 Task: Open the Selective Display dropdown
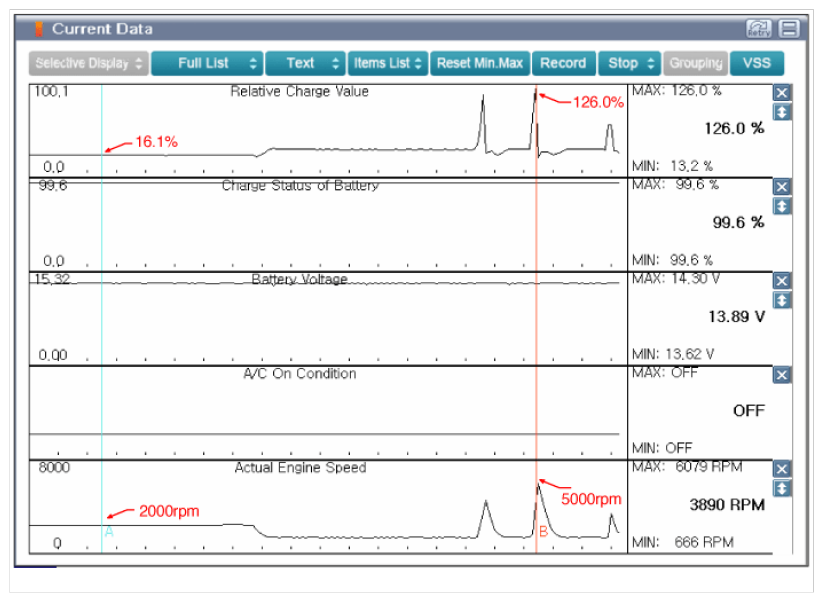coord(88,63)
